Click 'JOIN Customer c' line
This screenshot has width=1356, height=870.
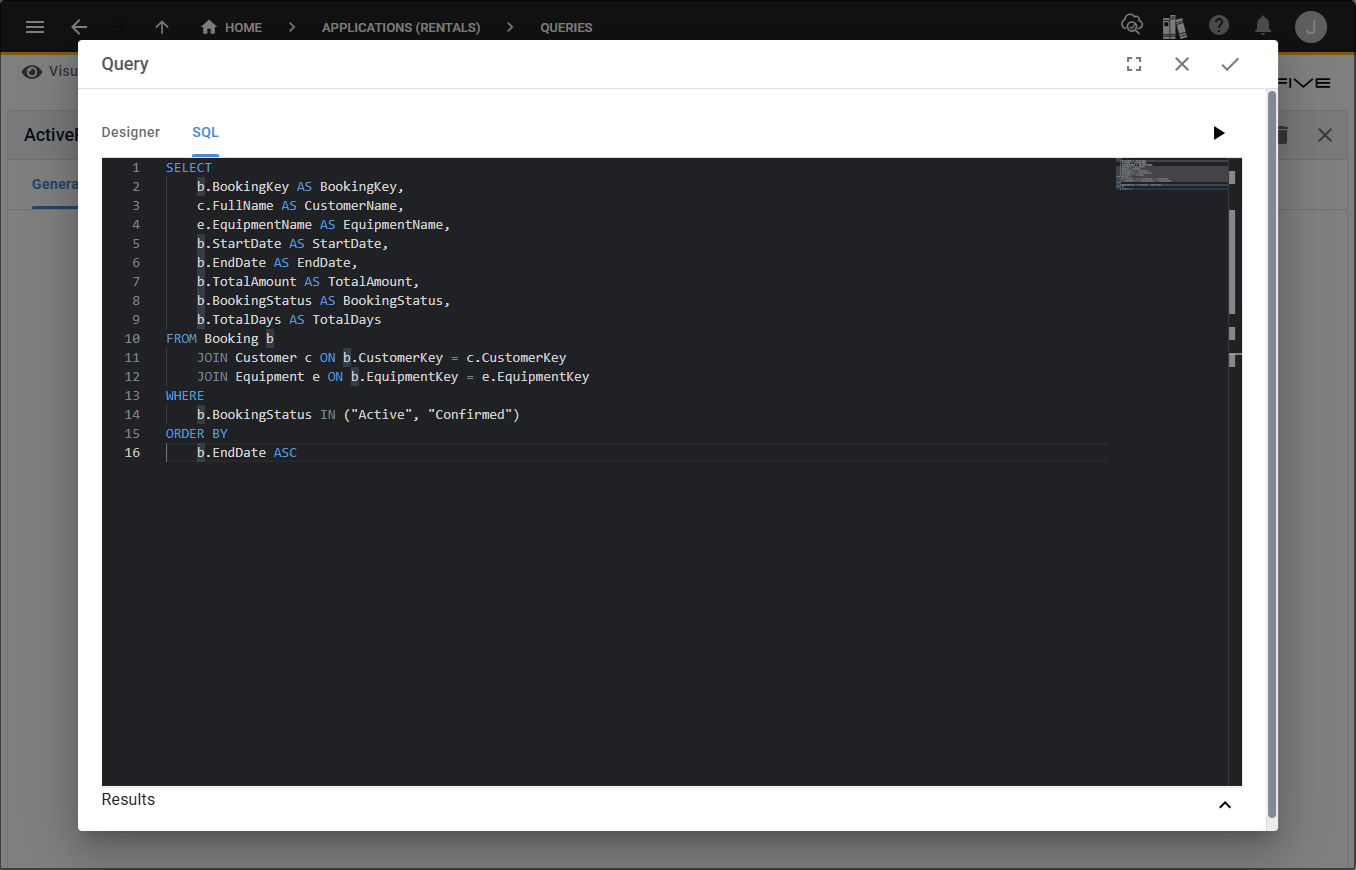point(382,358)
